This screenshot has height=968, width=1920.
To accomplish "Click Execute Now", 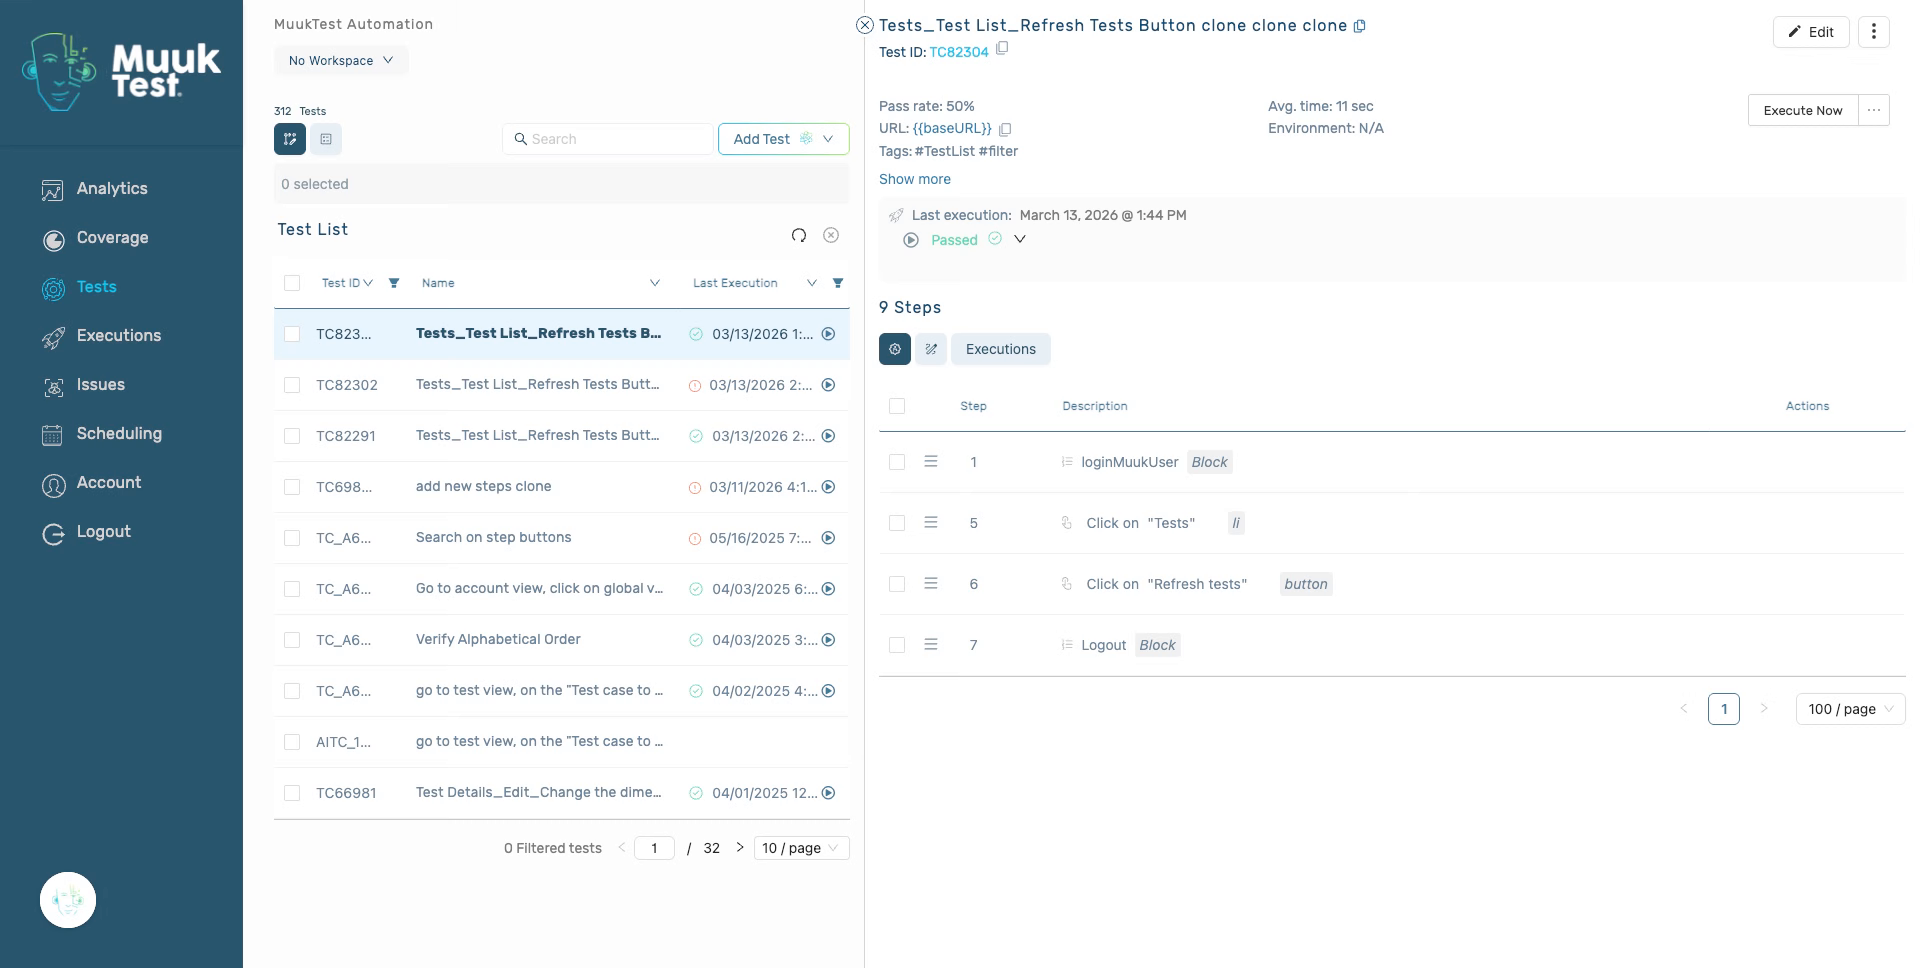I will tap(1803, 110).
